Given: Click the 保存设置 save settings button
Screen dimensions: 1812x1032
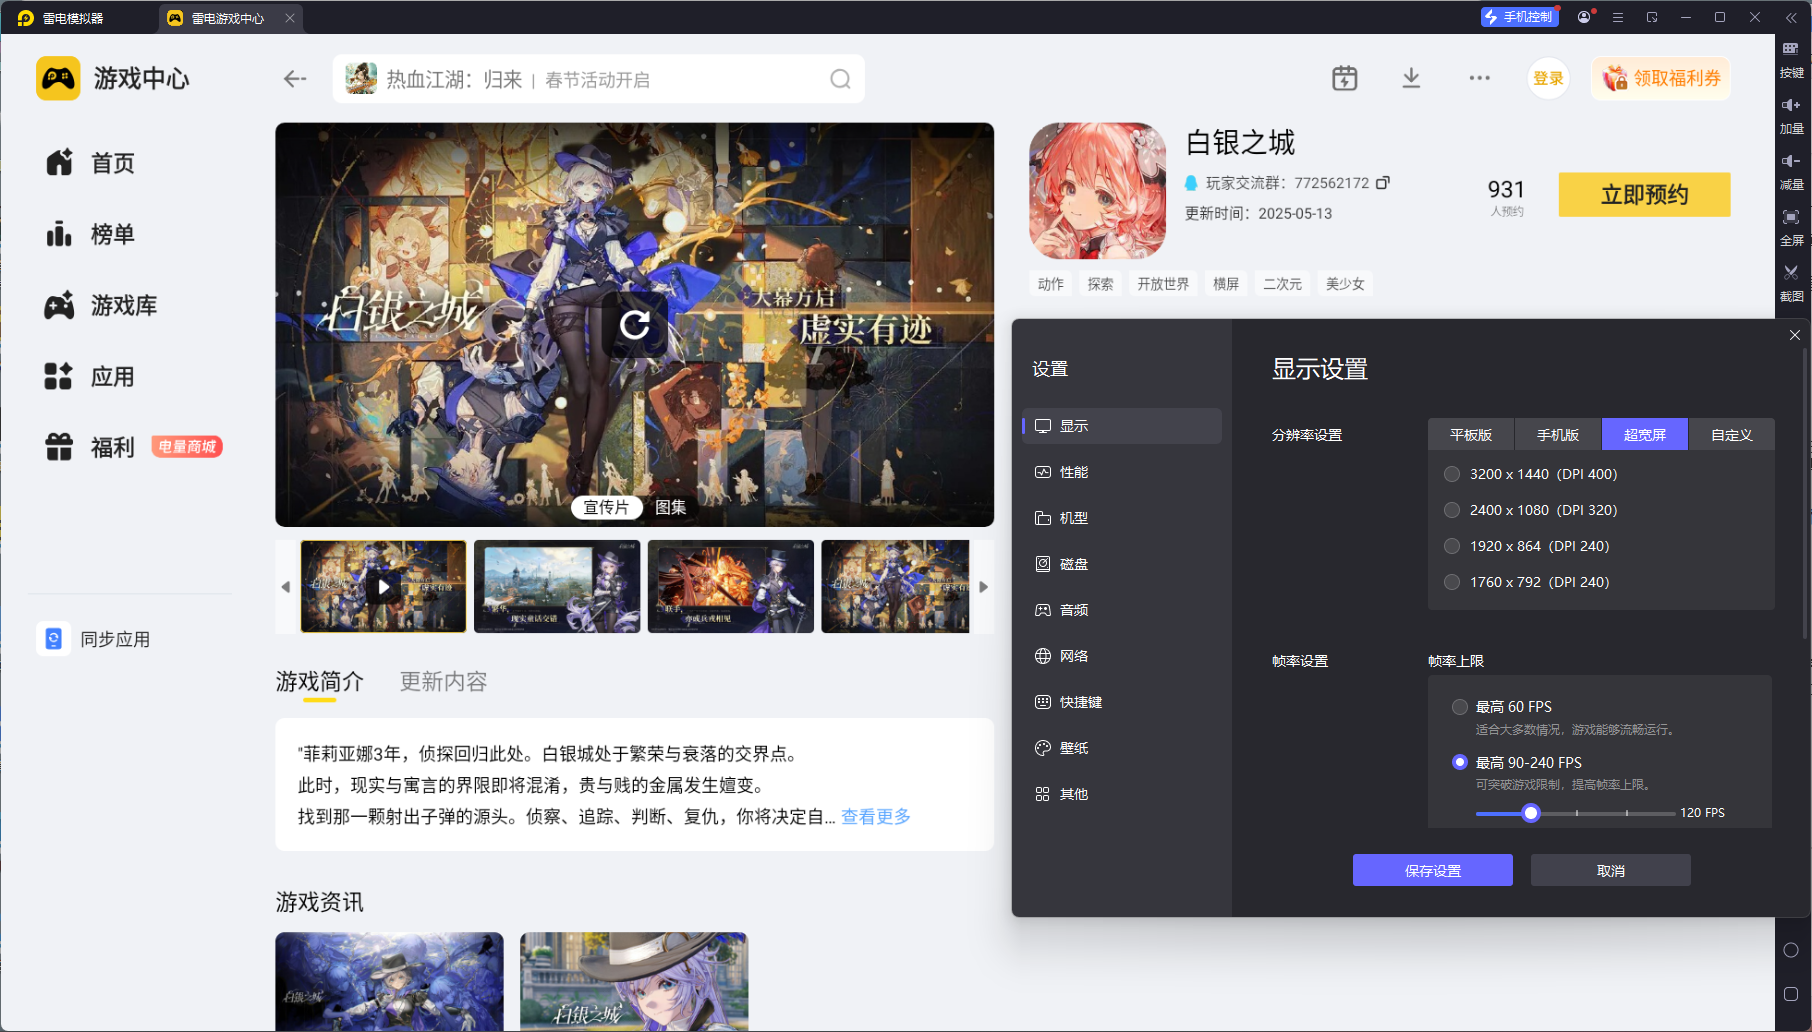Looking at the screenshot, I should (1433, 870).
